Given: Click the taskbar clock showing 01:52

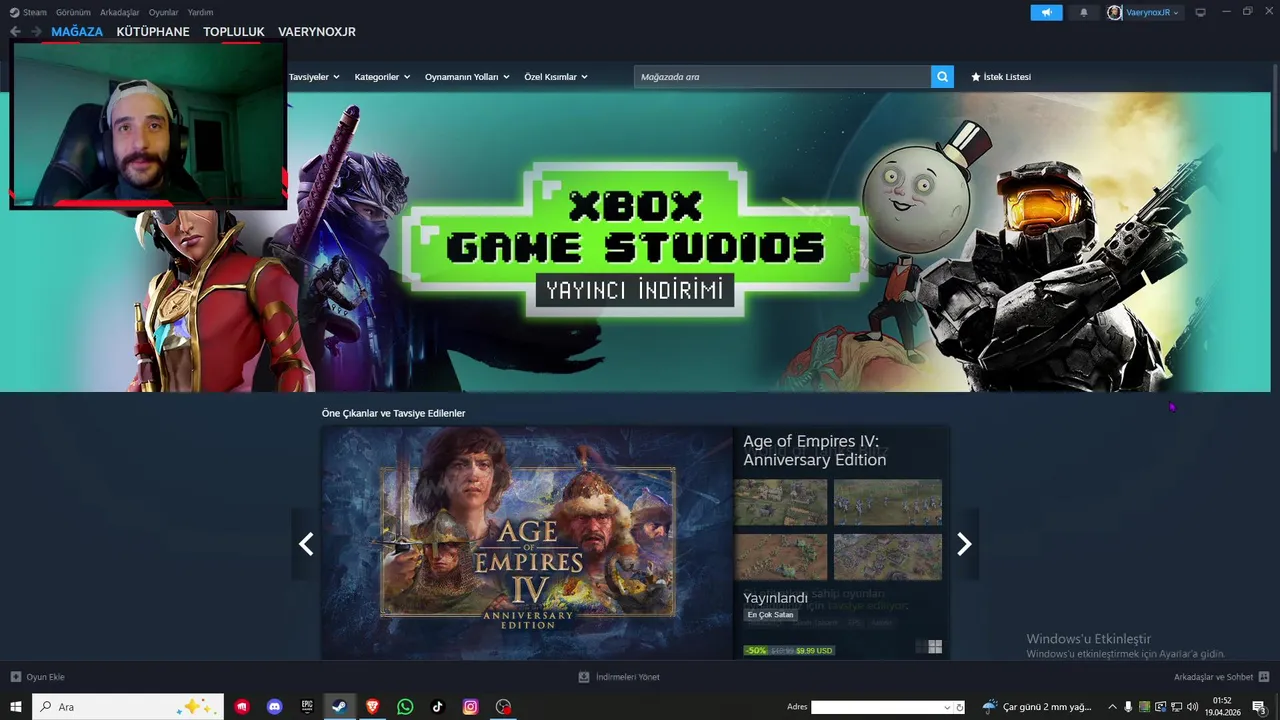Looking at the screenshot, I should pyautogui.click(x=1222, y=707).
